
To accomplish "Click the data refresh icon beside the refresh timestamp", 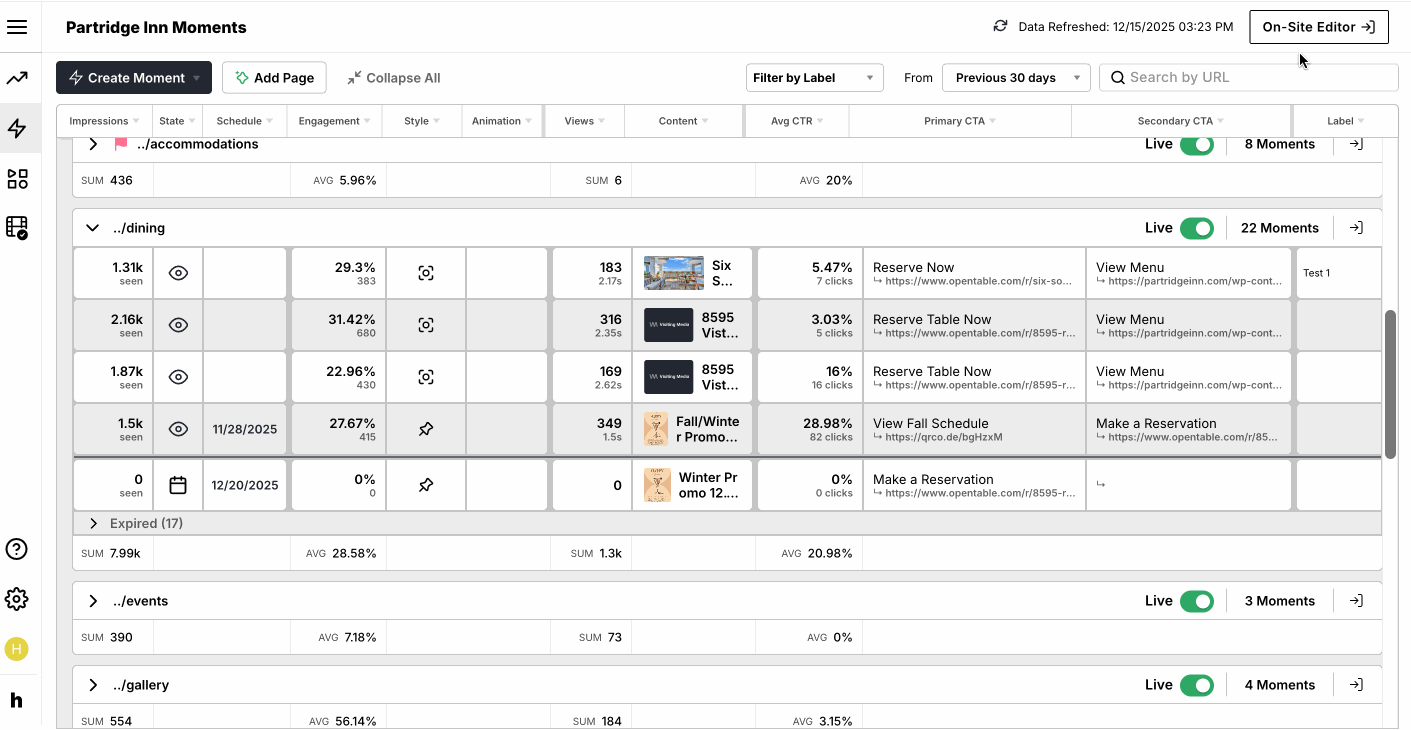I will pos(1001,27).
